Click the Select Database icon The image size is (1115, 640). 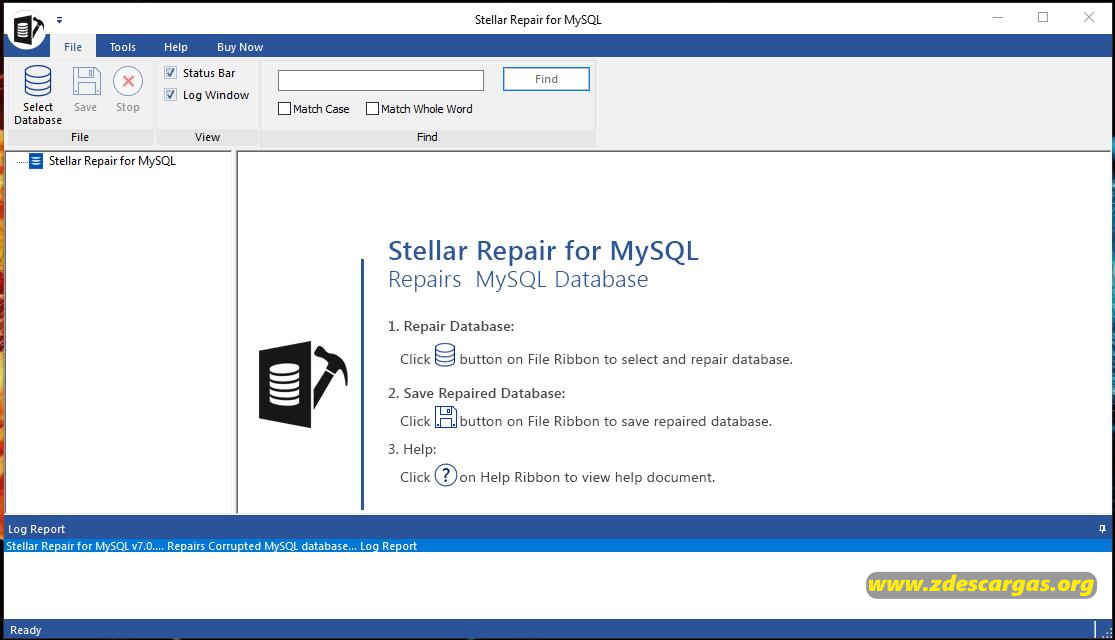click(38, 81)
